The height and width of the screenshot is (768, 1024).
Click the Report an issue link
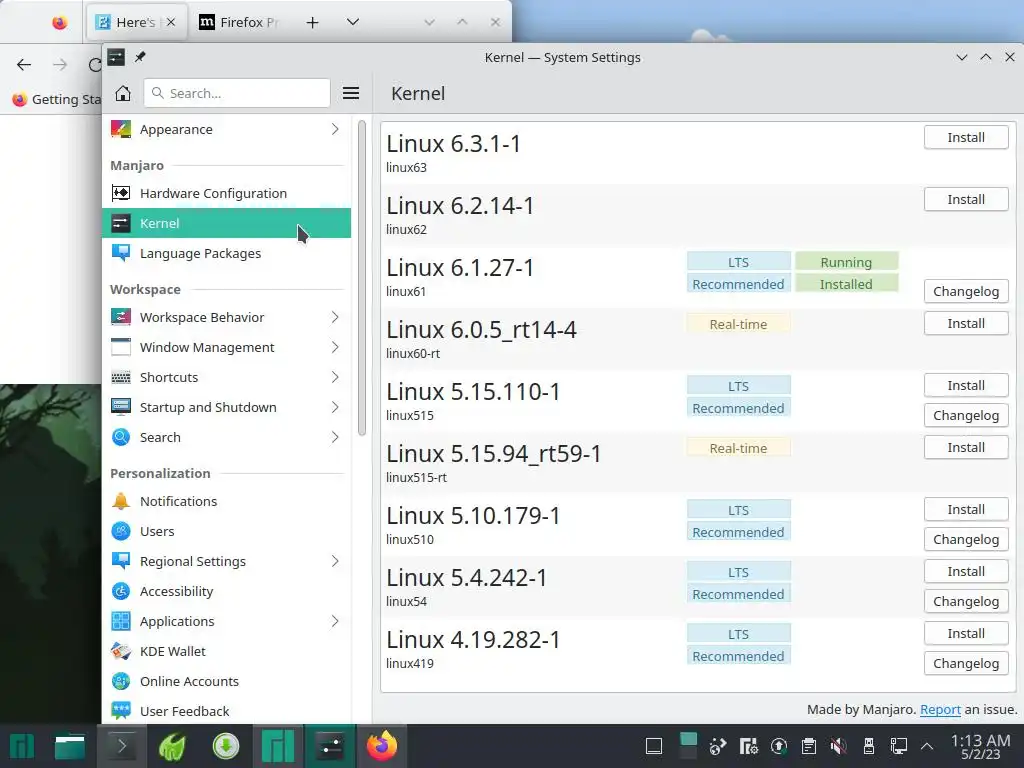click(940, 709)
